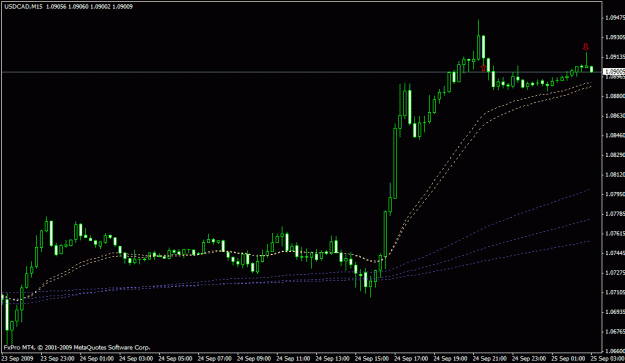Click the 24 Sep 11:00 time label
The width and height of the screenshot is (625, 363).
point(293,359)
